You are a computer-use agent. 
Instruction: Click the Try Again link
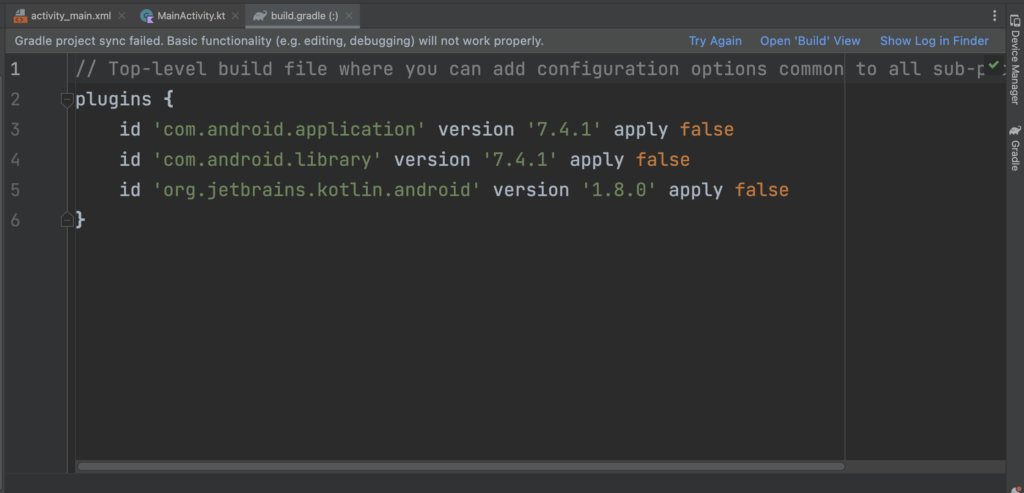(x=715, y=41)
